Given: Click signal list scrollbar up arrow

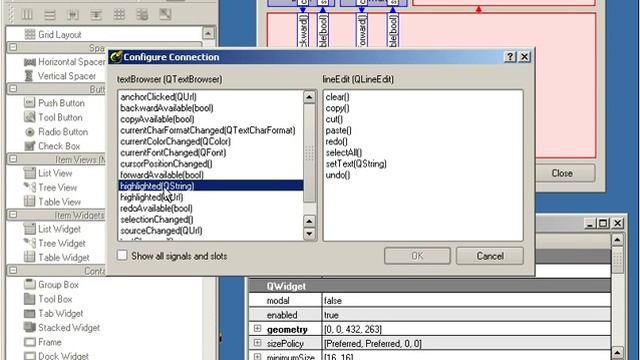Looking at the screenshot, I should click(x=309, y=97).
